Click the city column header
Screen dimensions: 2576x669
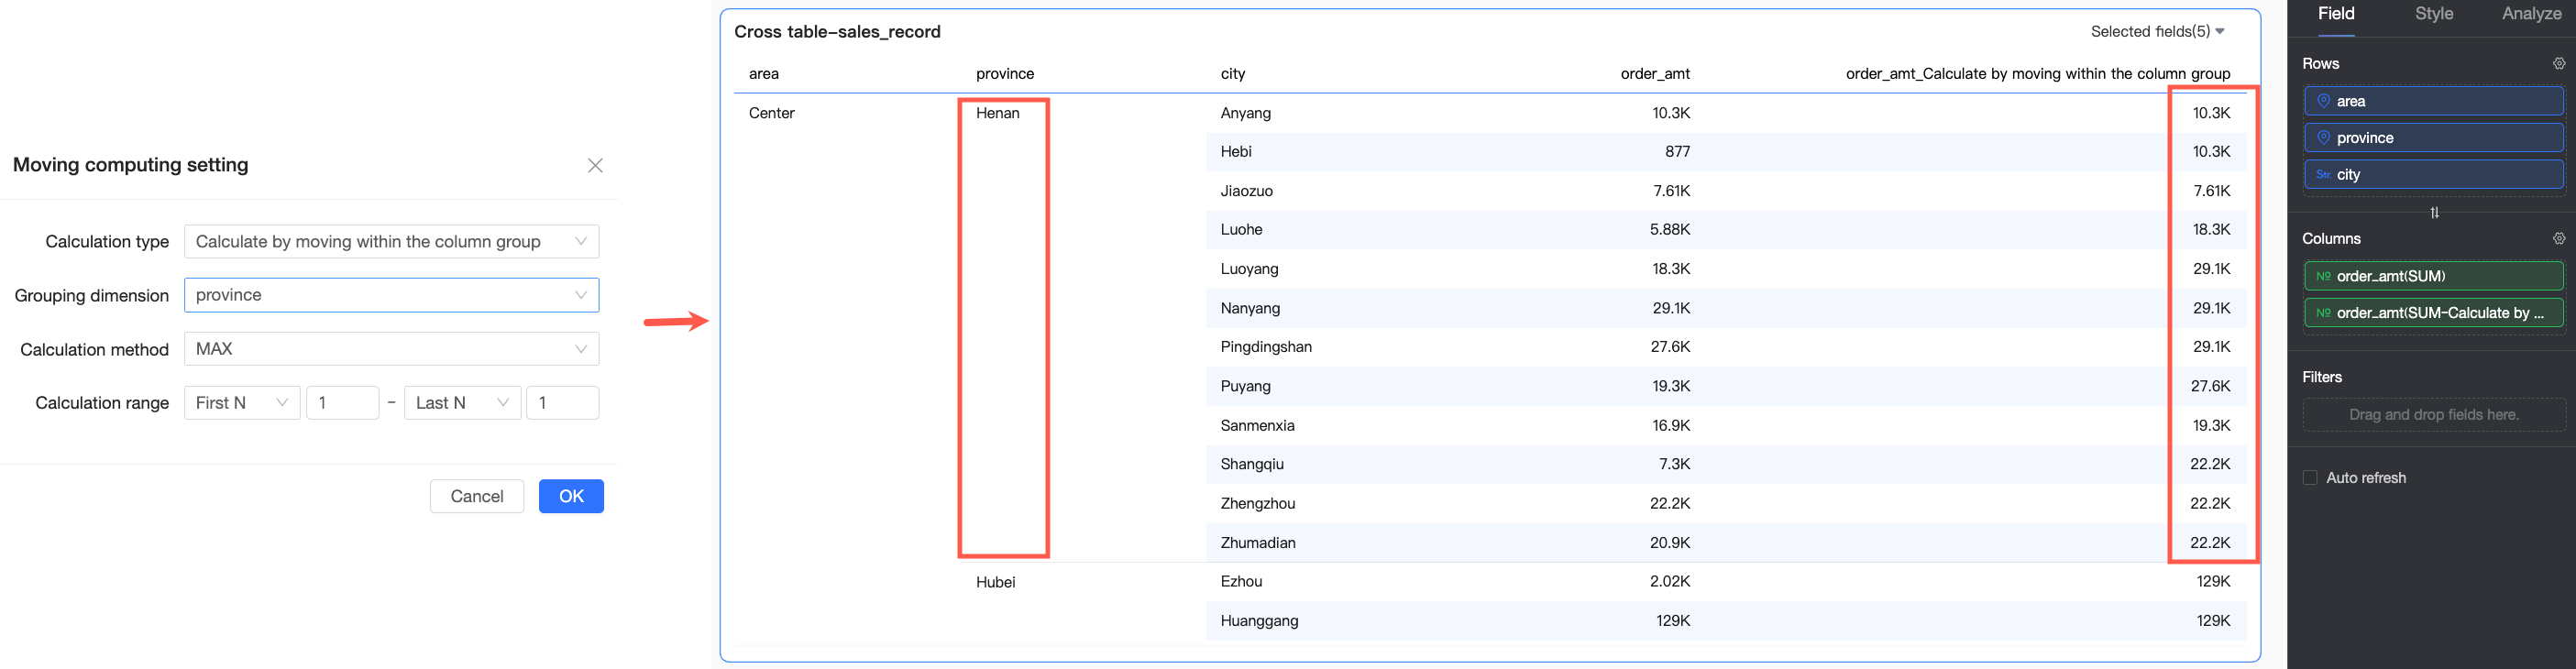[x=1233, y=74]
